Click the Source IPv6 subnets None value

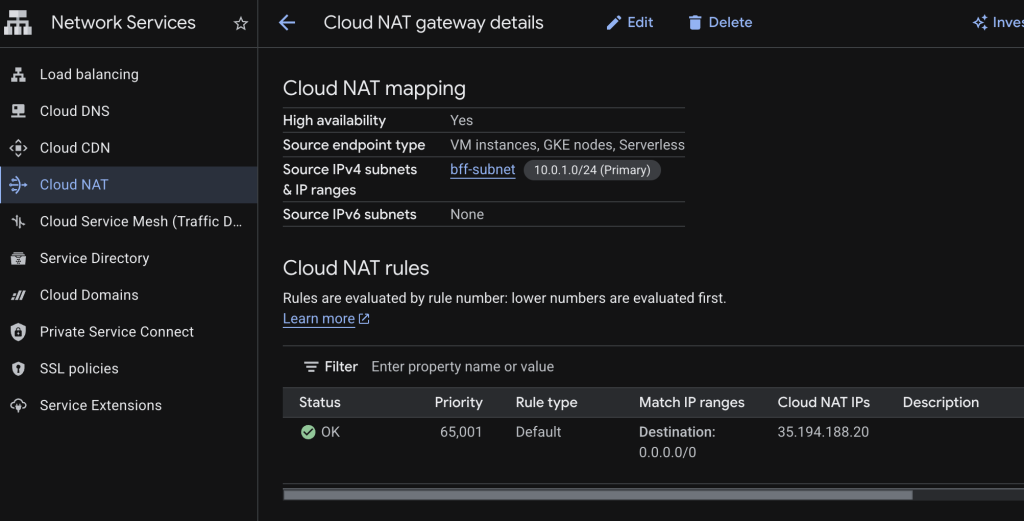pos(467,215)
